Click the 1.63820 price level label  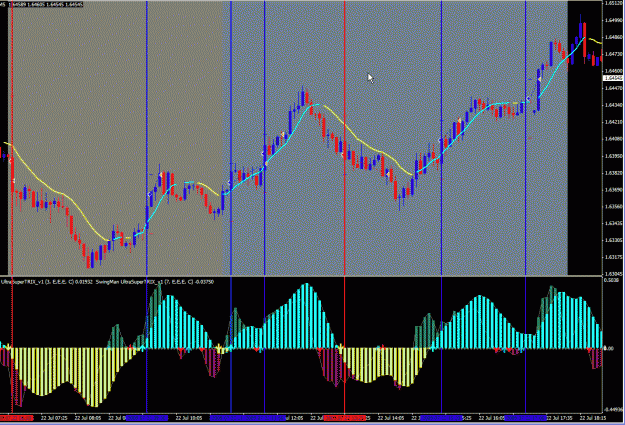click(x=614, y=173)
